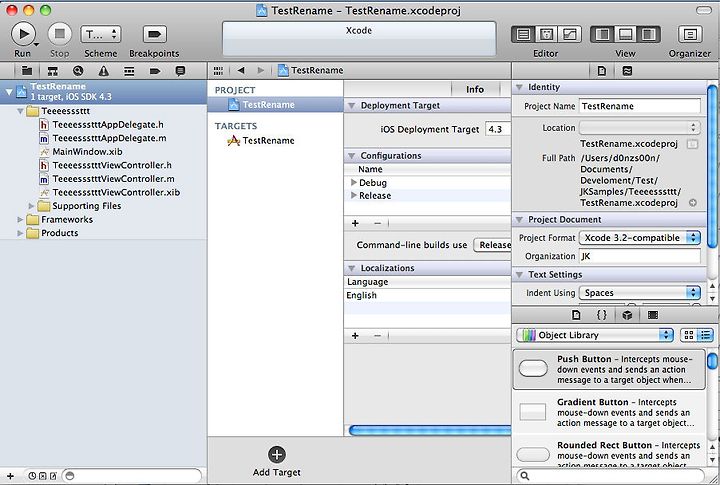720x485 pixels.
Task: Collapse the Teeeesssttt group folder
Action: pyautogui.click(x=20, y=111)
